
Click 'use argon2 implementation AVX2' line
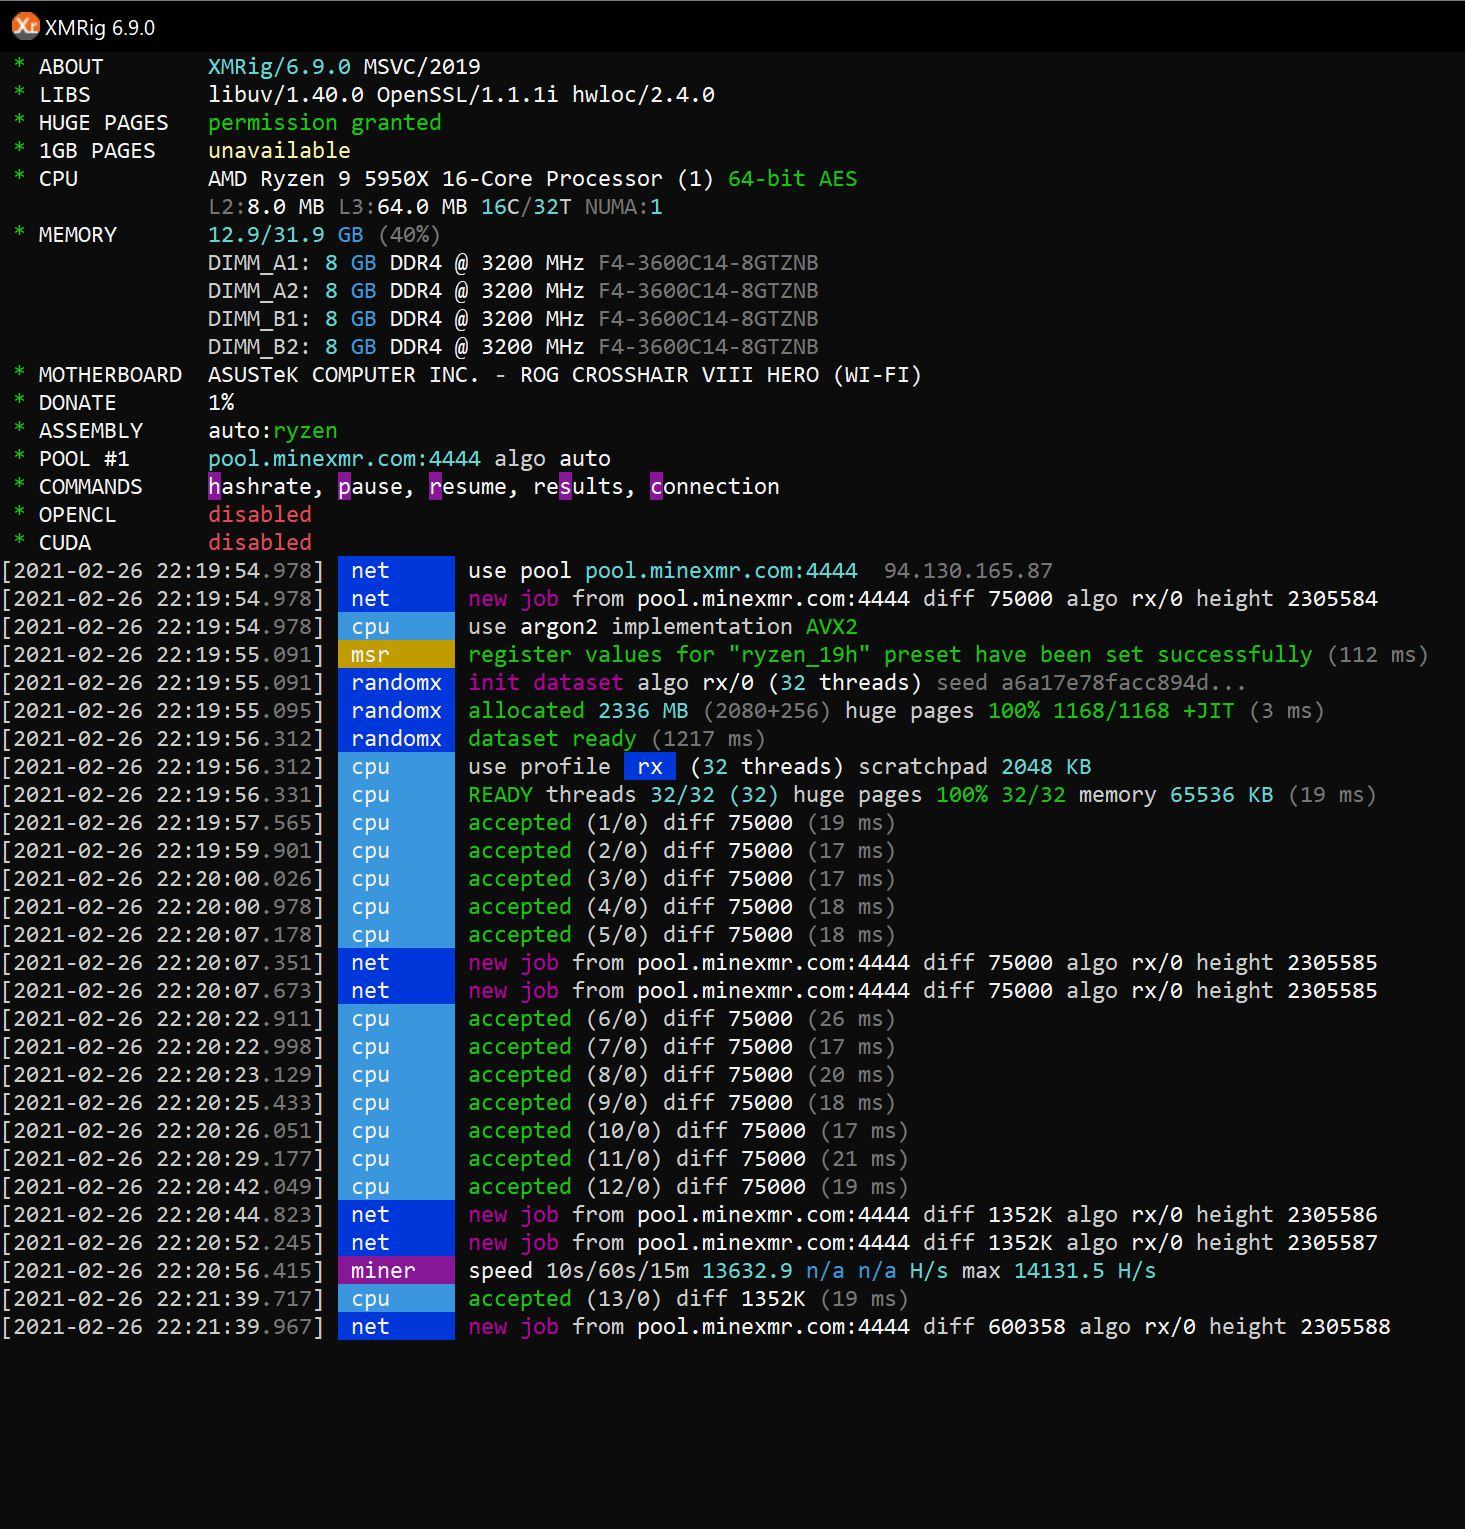[662, 626]
